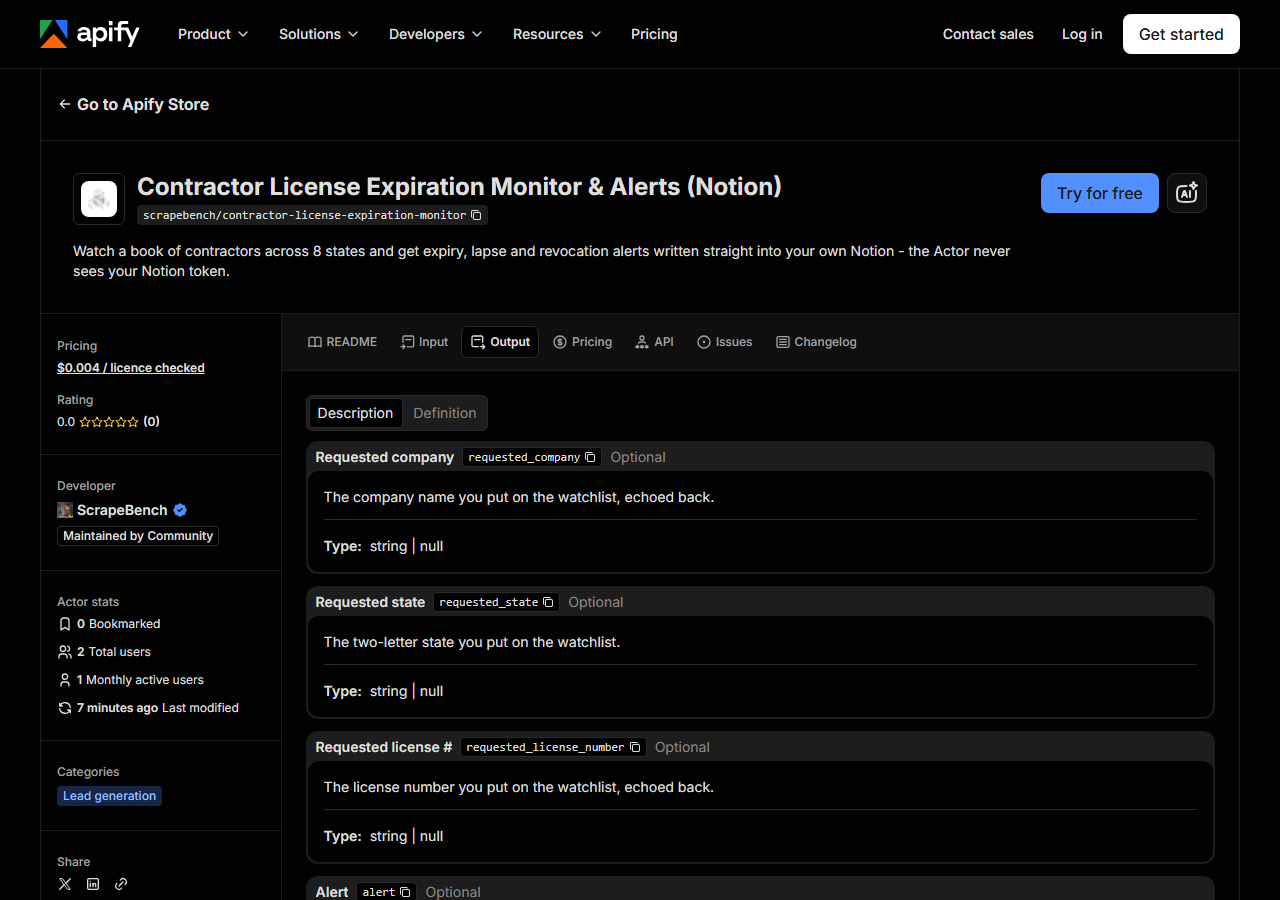
Task: Open the actor Pricing tab
Action: [582, 342]
